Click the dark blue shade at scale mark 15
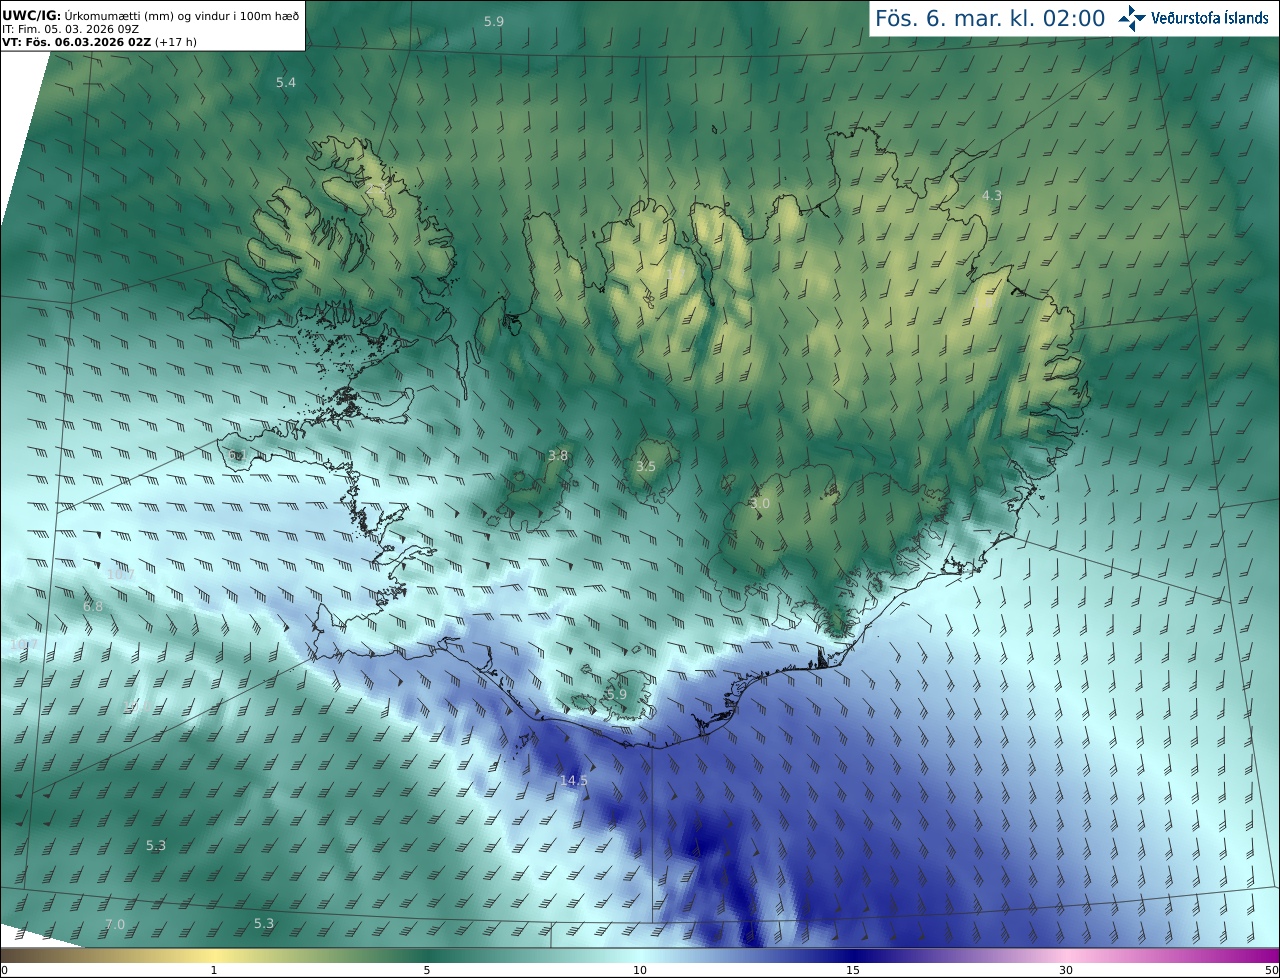 852,955
